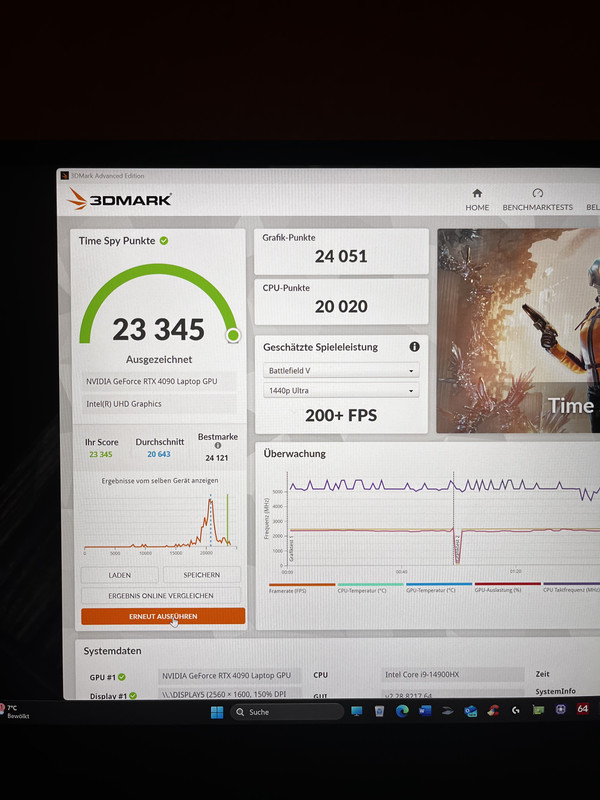Click the vertical marker in monitoring graph
The width and height of the screenshot is (600, 800).
(453, 518)
